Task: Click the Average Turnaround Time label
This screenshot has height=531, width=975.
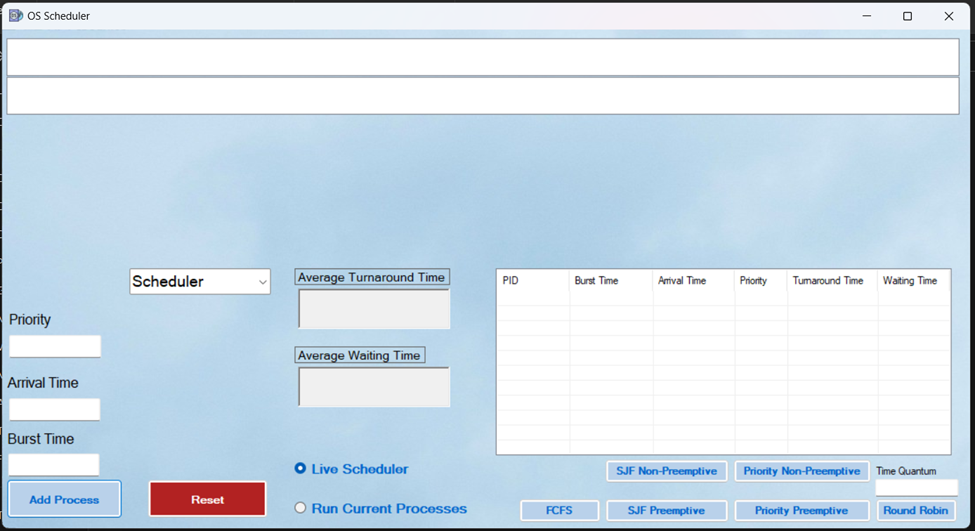Action: coord(372,277)
